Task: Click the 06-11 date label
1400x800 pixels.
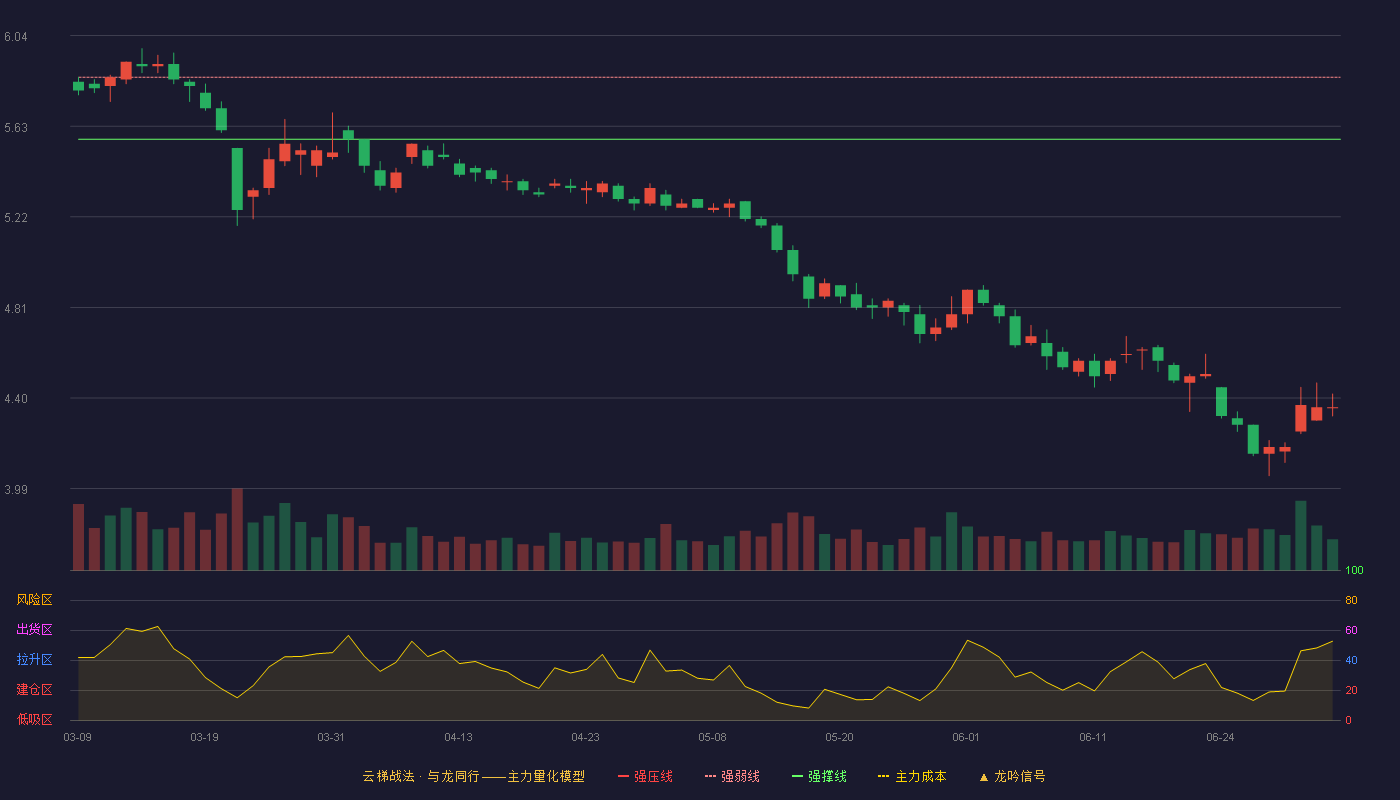Action: [1093, 737]
